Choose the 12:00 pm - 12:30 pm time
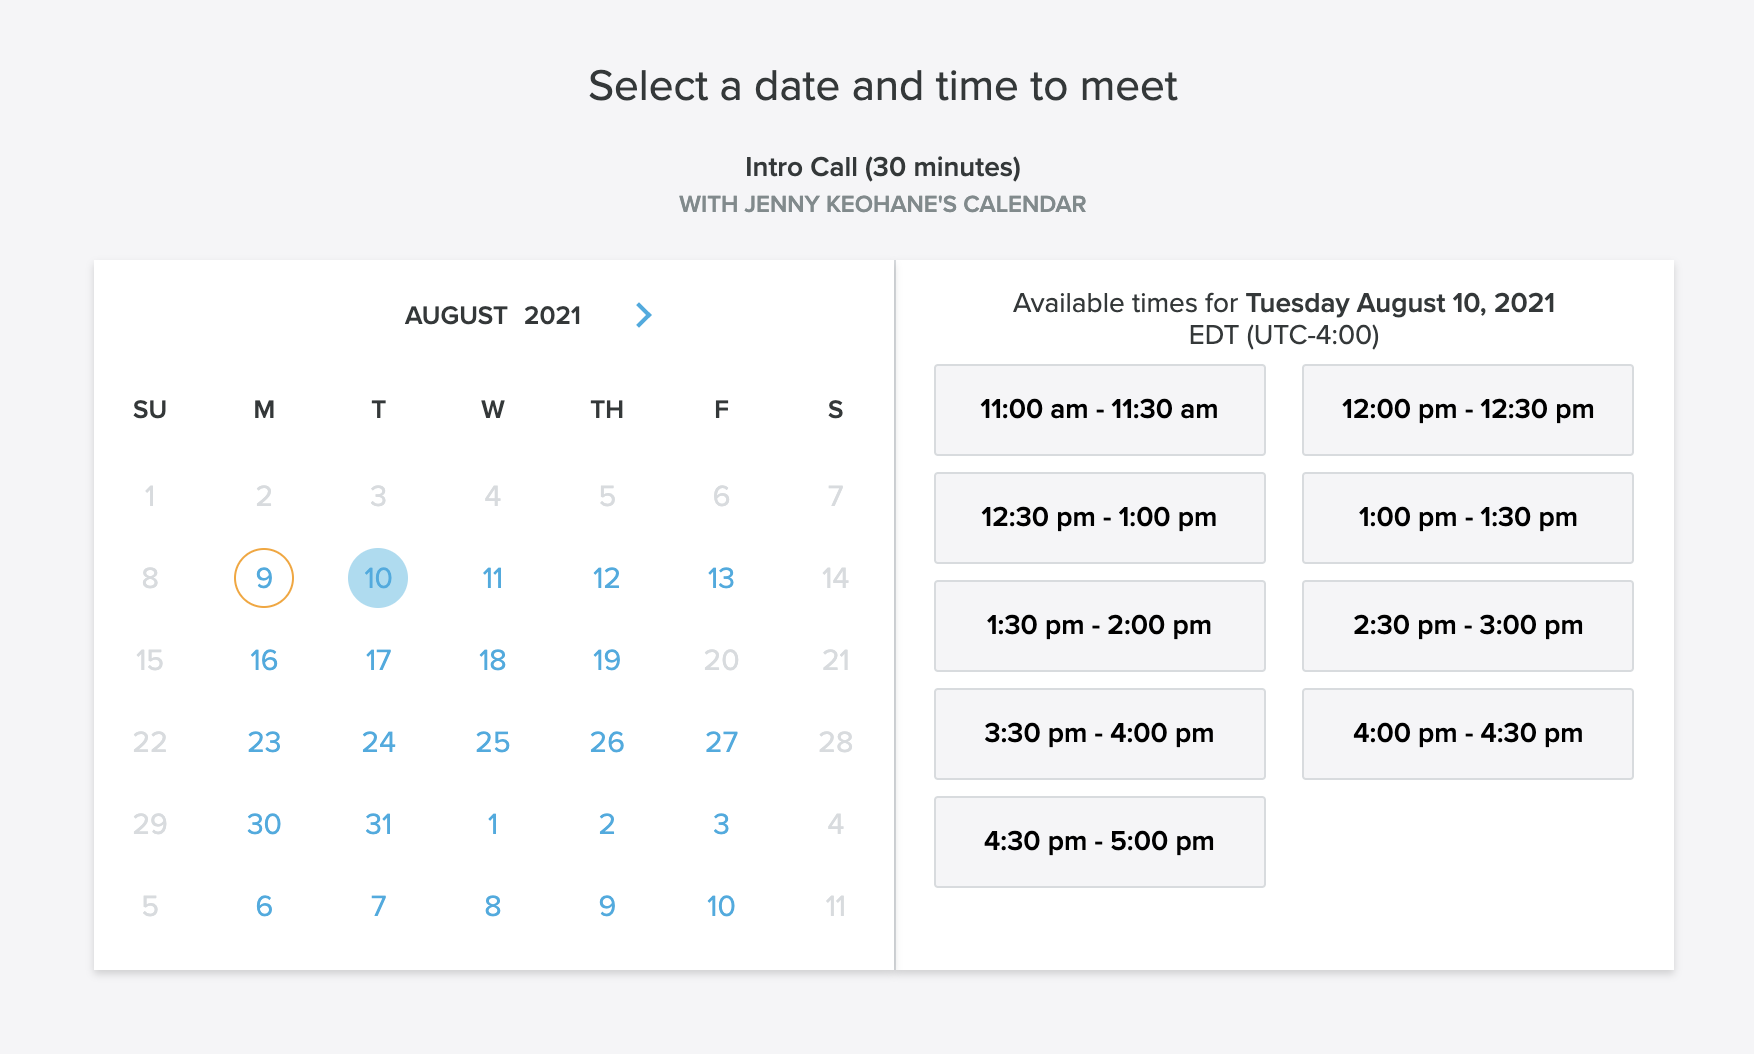 [x=1466, y=409]
